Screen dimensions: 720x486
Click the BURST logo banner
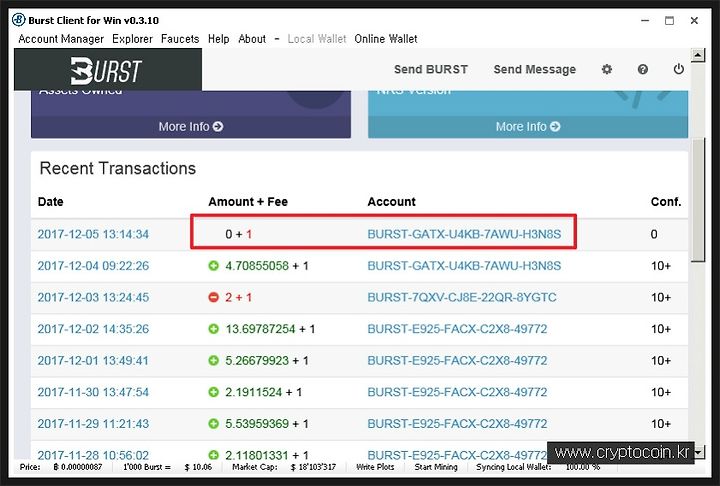point(108,70)
